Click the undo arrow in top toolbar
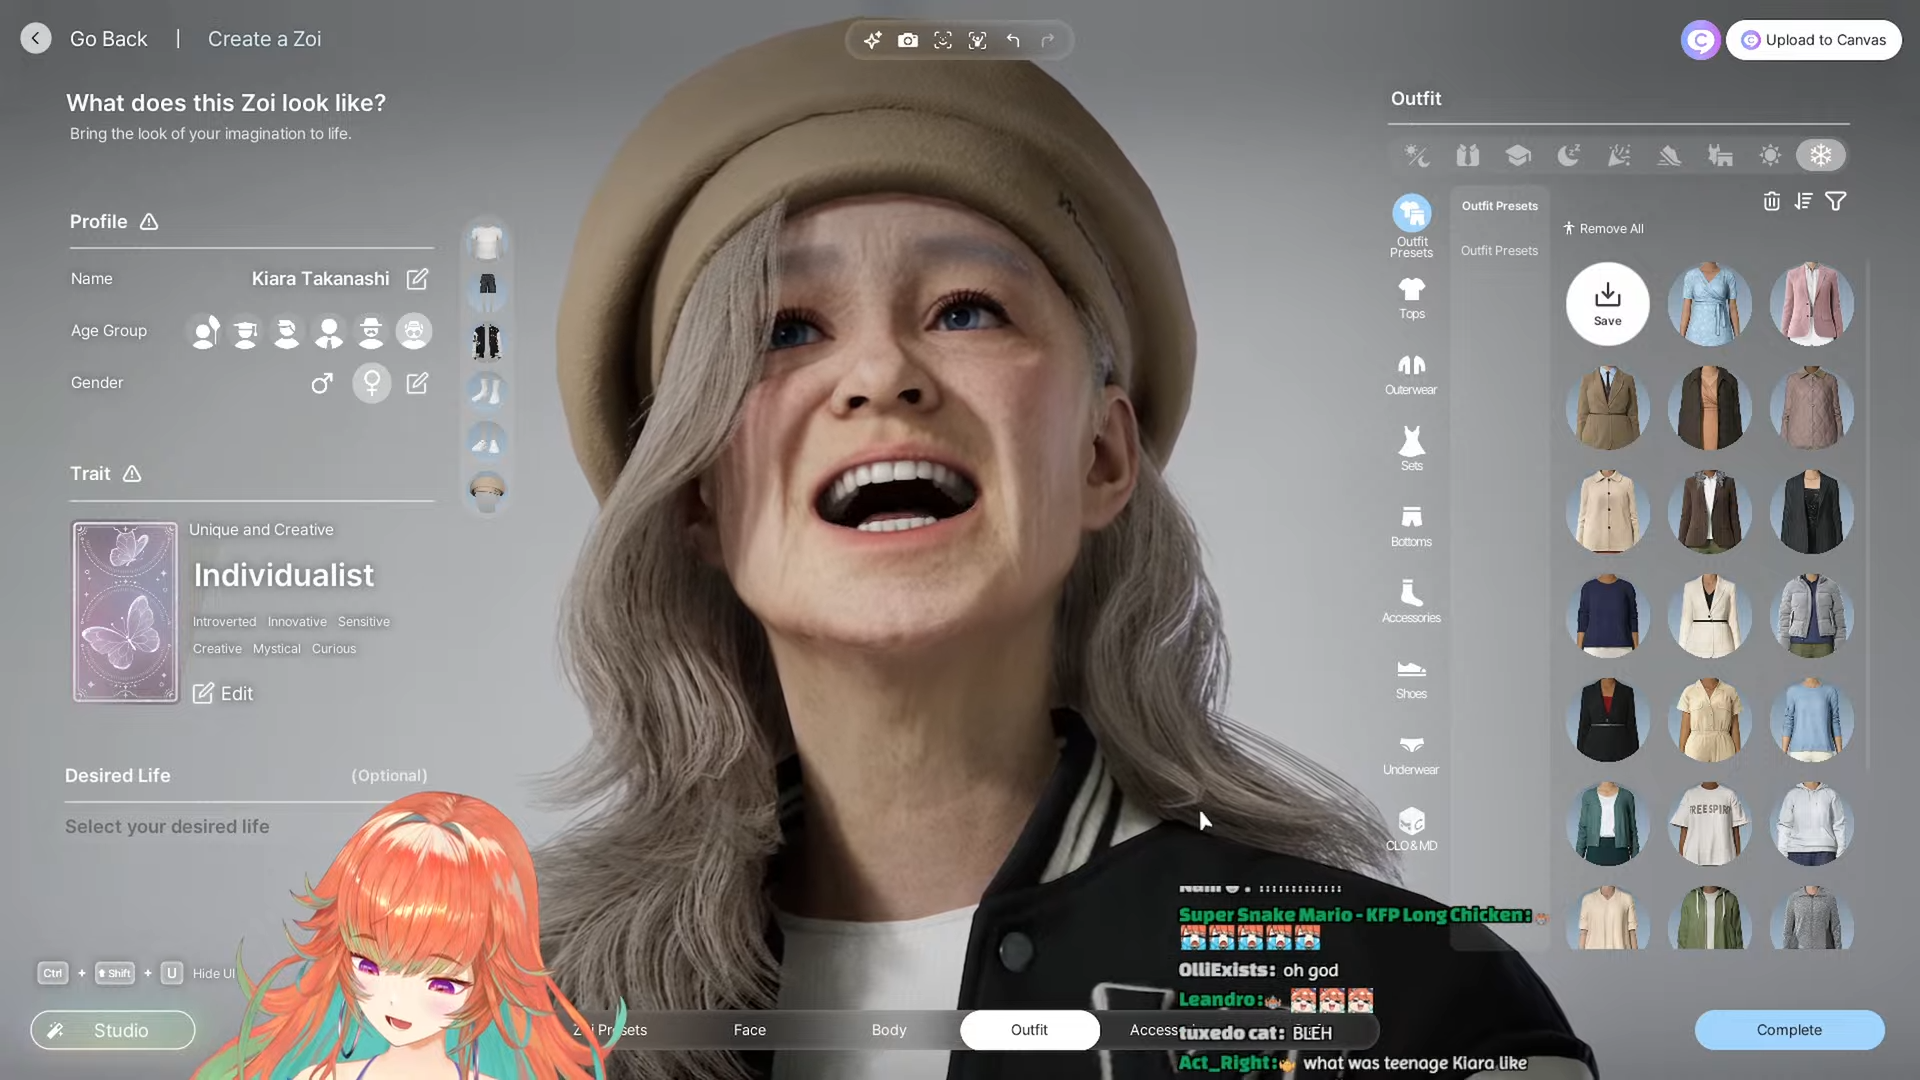Image resolution: width=1920 pixels, height=1080 pixels. coord(1013,40)
